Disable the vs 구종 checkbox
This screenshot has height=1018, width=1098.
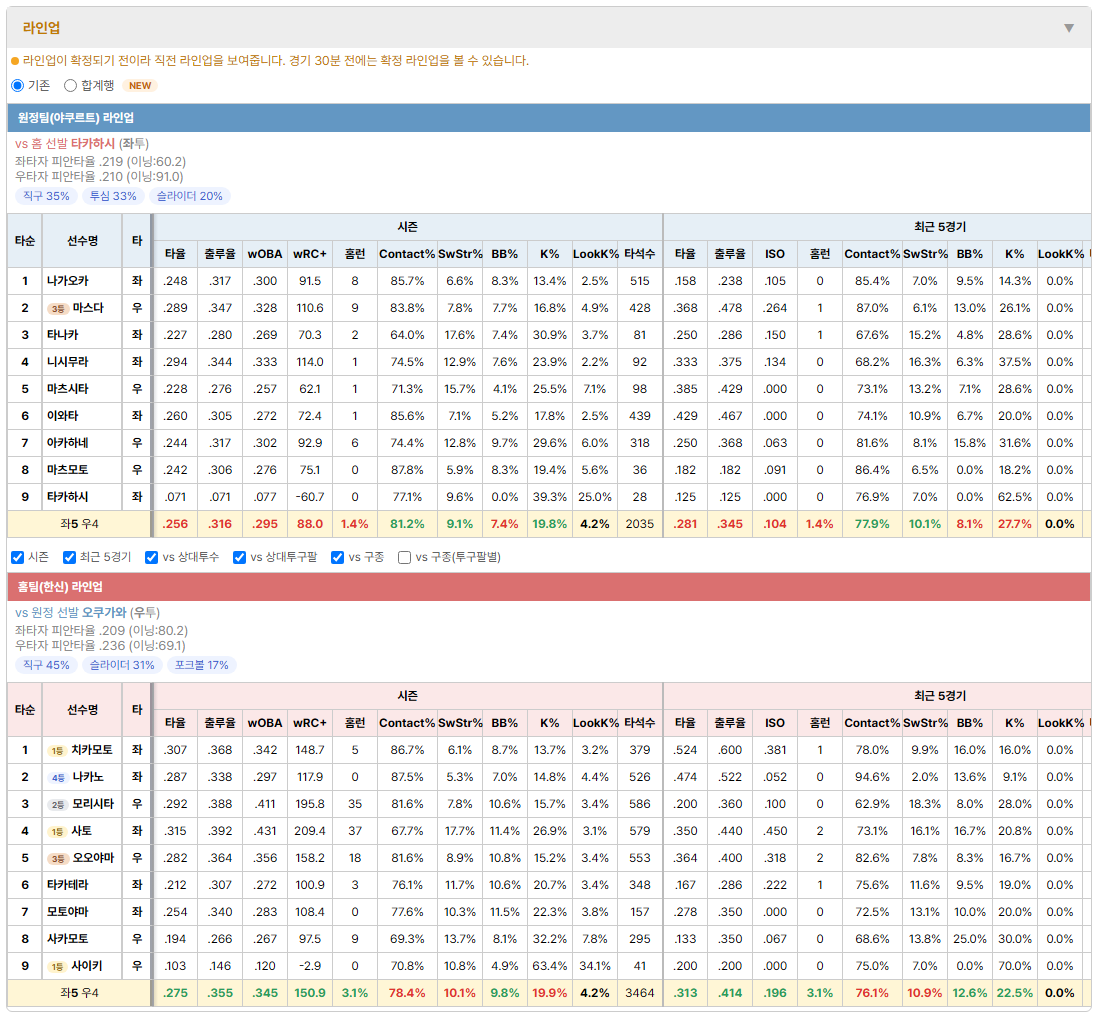pos(338,557)
